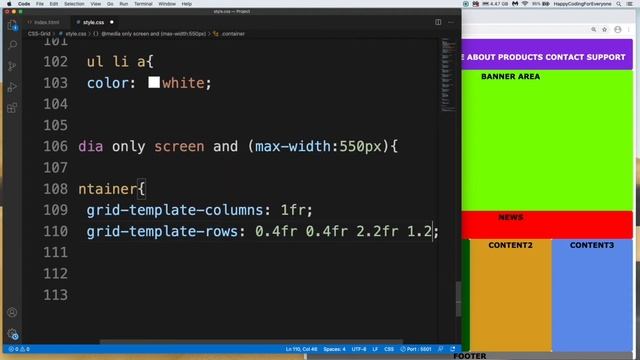Split the editor to the right

click(438, 22)
